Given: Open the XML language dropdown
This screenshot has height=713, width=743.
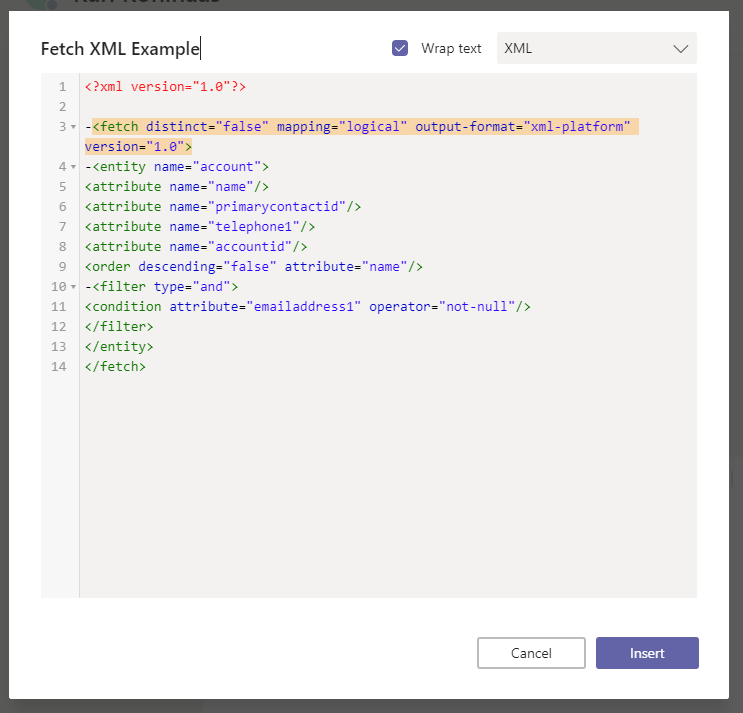Looking at the screenshot, I should click(597, 48).
